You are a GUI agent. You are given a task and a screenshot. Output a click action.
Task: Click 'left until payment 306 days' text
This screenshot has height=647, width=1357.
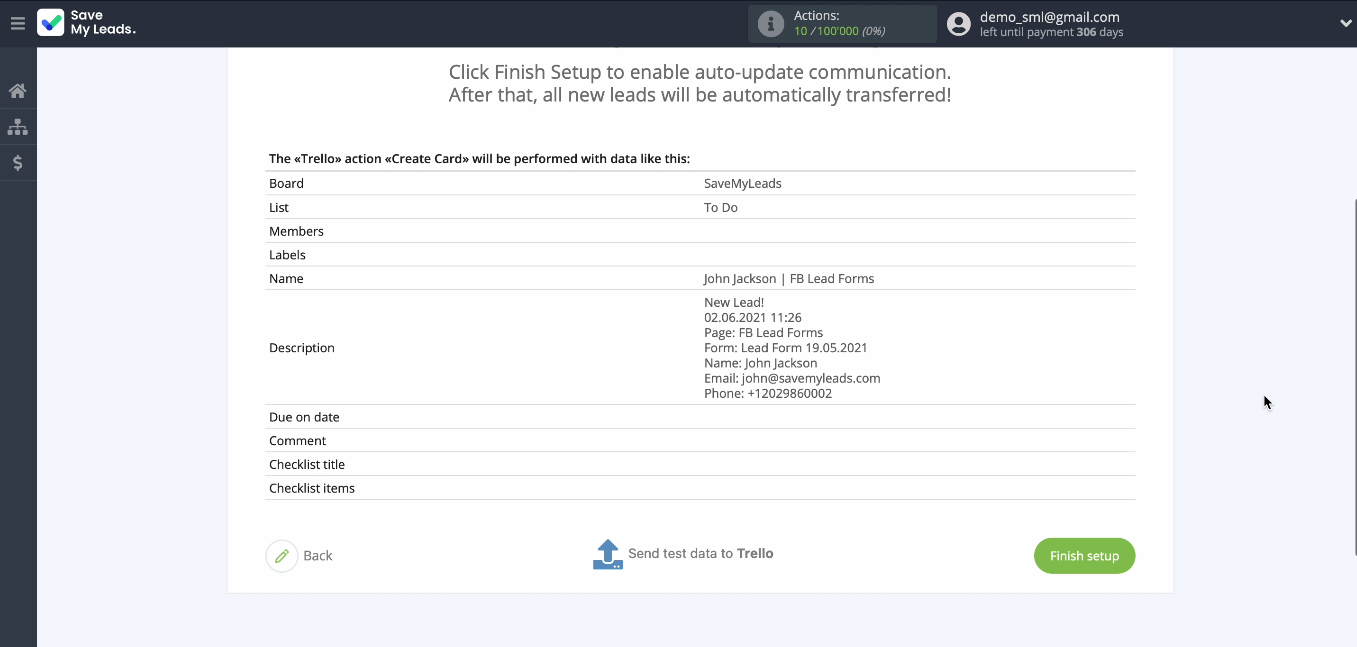(x=1051, y=32)
